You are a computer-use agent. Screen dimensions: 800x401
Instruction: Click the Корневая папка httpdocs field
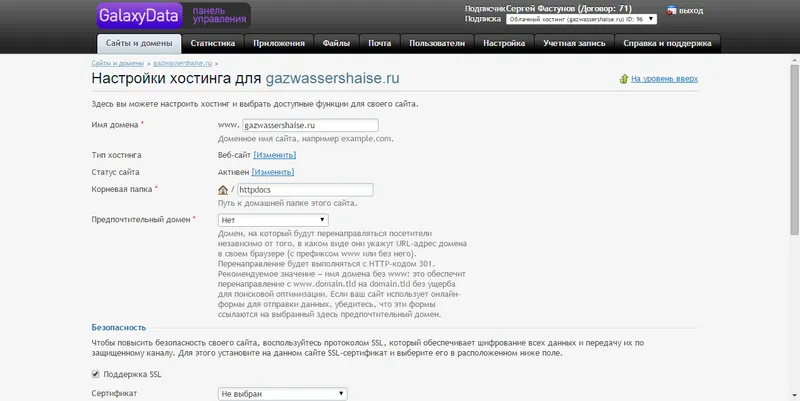pos(305,190)
